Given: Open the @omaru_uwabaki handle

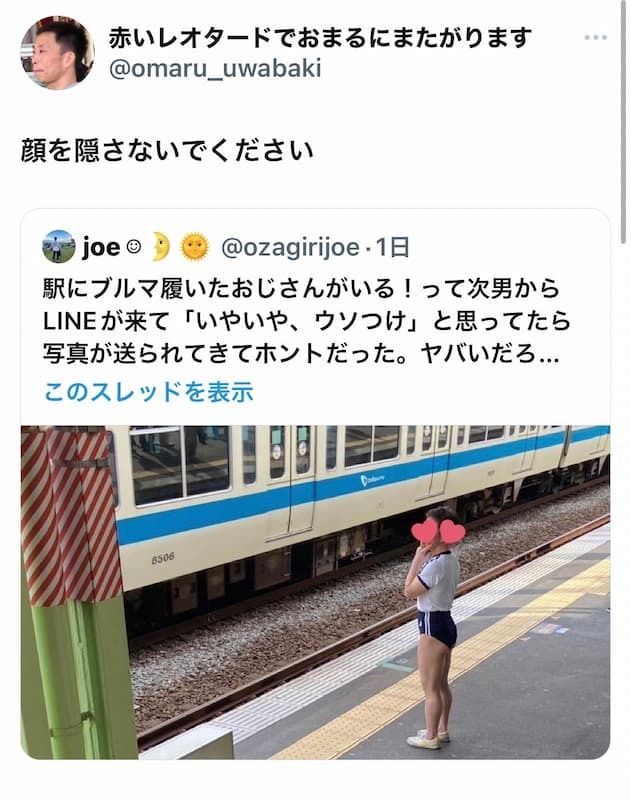Looking at the screenshot, I should tap(215, 69).
